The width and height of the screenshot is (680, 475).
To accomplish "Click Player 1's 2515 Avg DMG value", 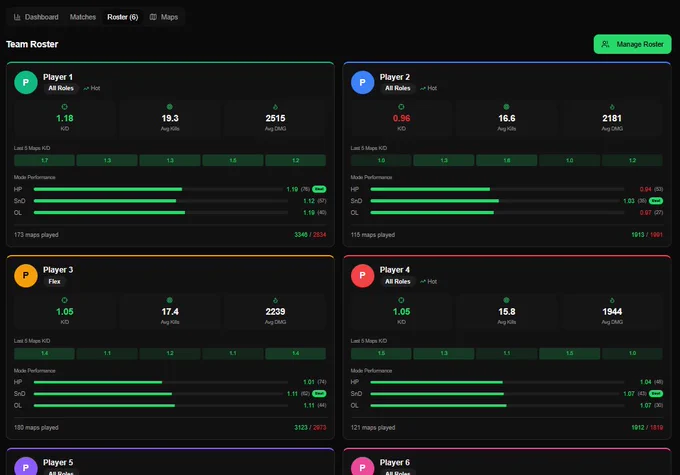I will (x=275, y=118).
